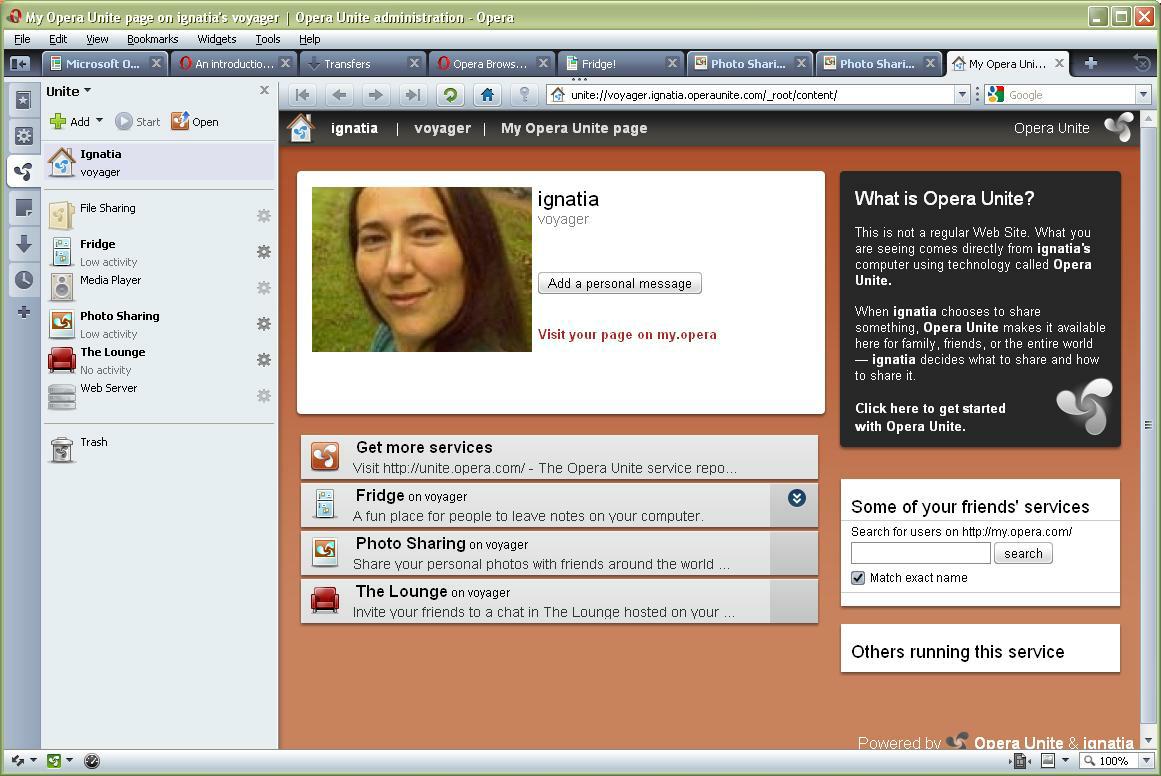Click the Fast Forward button

[x=413, y=95]
